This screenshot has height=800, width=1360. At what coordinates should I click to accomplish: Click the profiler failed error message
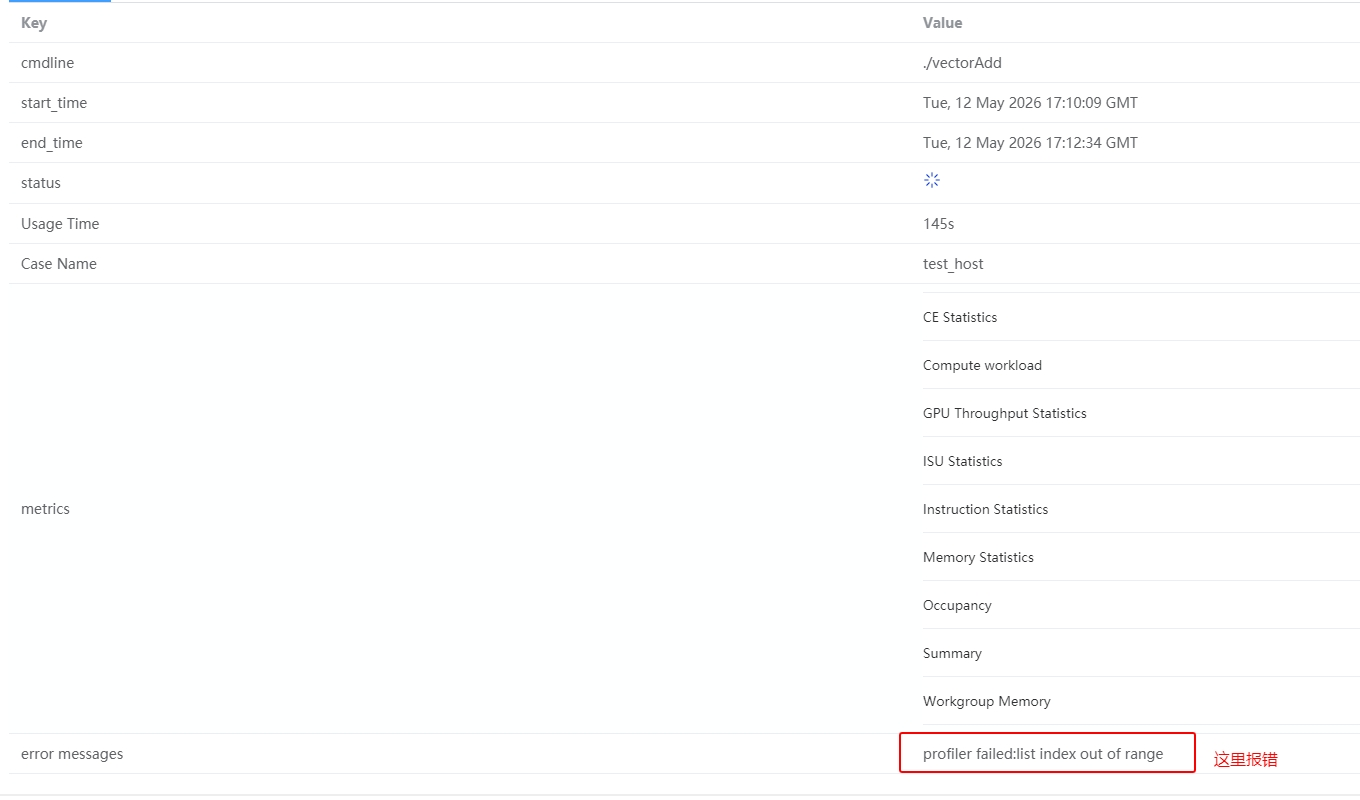pyautogui.click(x=1043, y=754)
